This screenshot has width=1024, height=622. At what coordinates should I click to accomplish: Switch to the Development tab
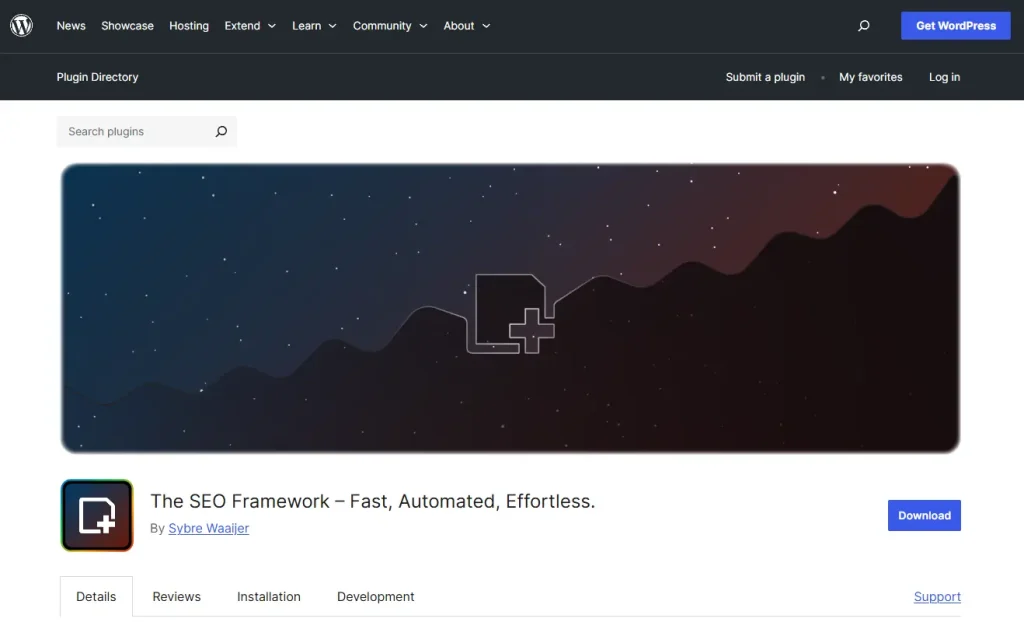[x=375, y=596]
